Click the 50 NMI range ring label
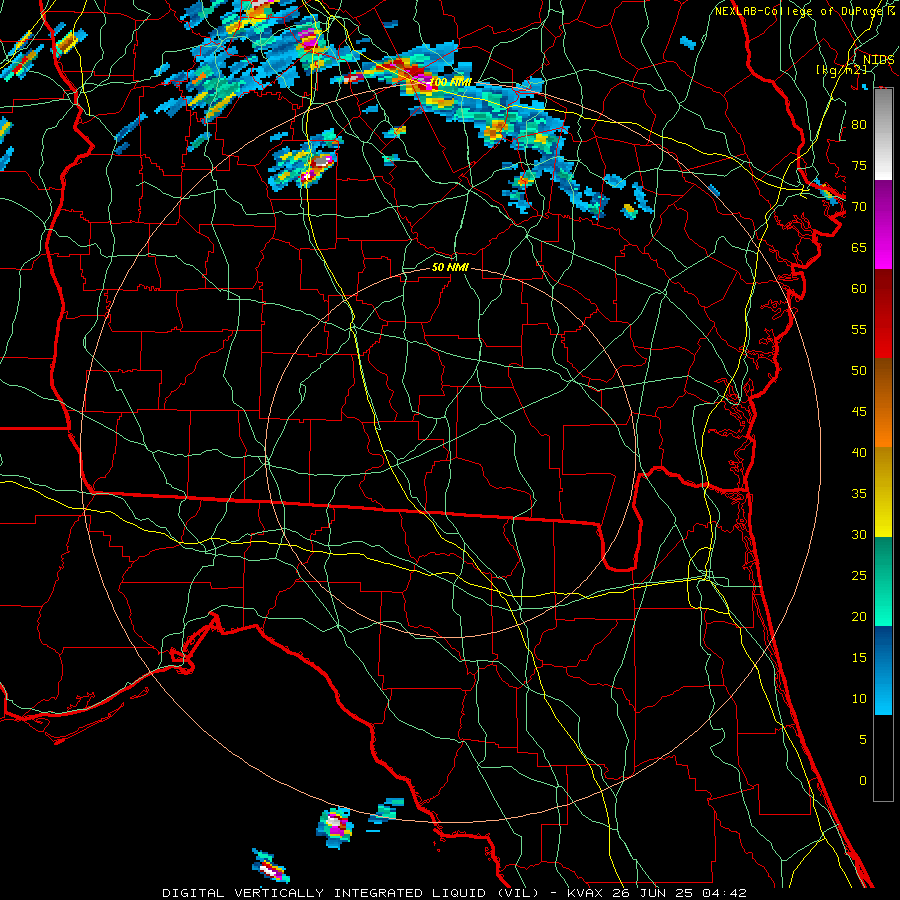Viewport: 900px width, 900px height. click(450, 267)
